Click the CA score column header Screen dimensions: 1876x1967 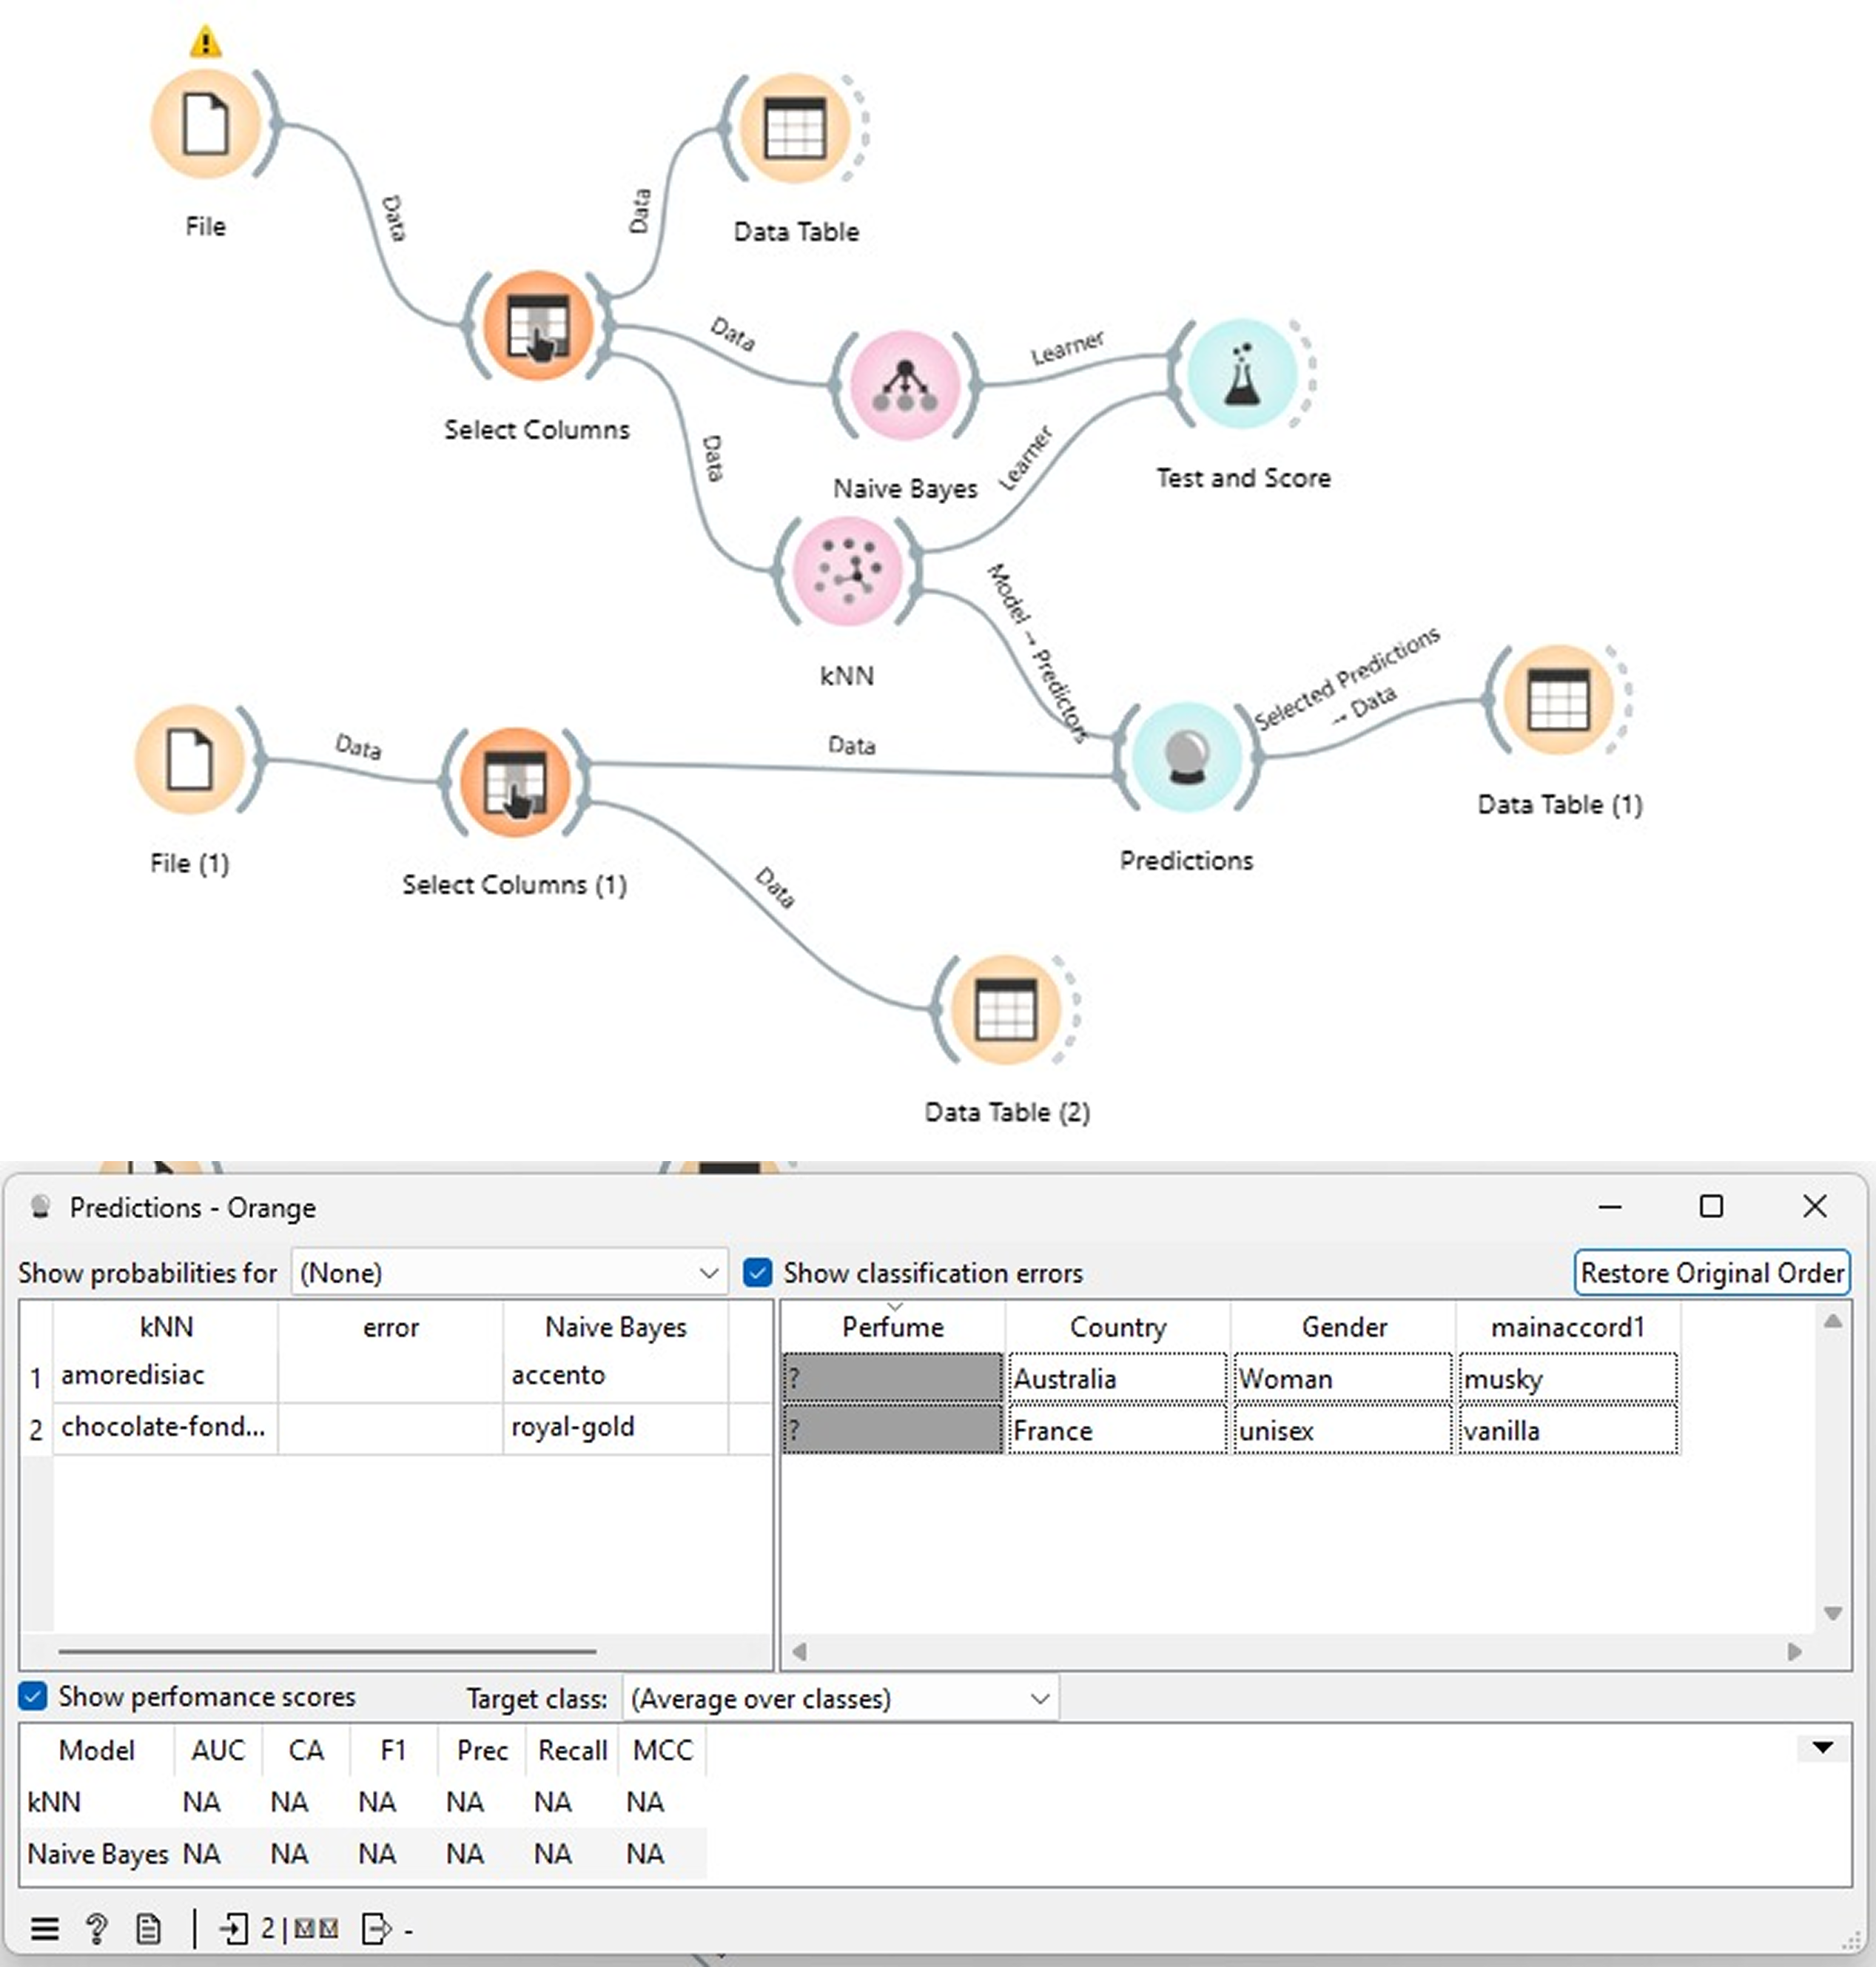tap(306, 1750)
